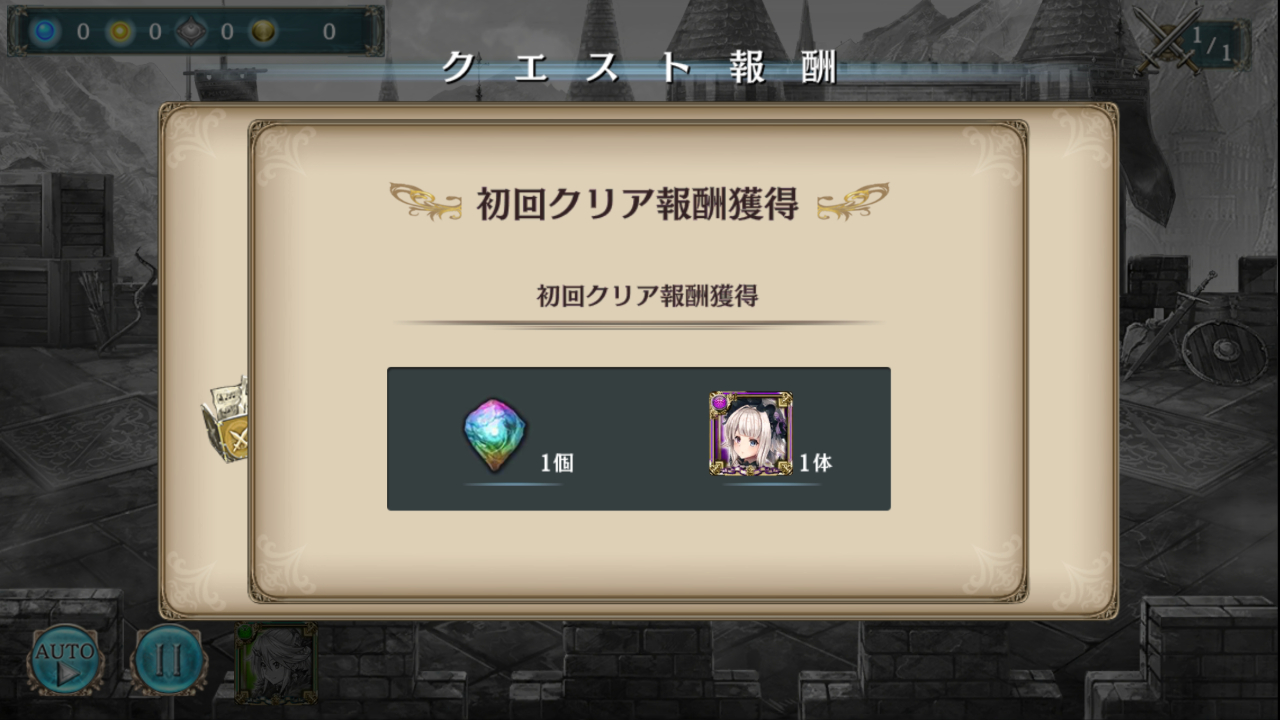Click the large 初回クリア報酬獲得 heading
1280x720 pixels.
coord(637,203)
